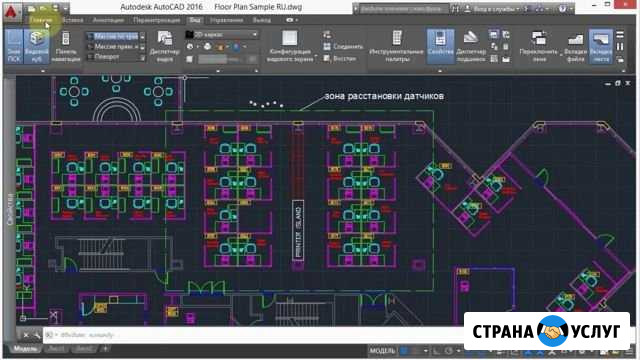Image resolution: width=640 pixels, height=360 pixels.
Task: Select the View (Вид) ribbon tab
Action: (x=195, y=20)
